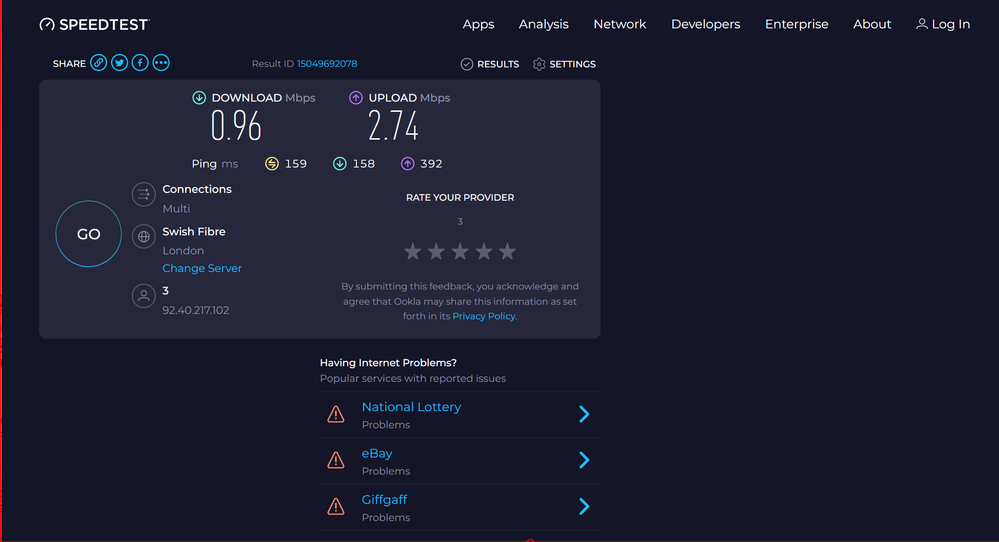
Task: Click the 2.74 upload value
Action: [393, 126]
